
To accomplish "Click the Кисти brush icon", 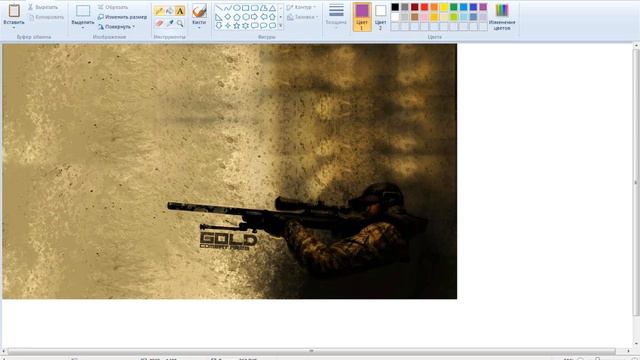I will click(x=199, y=11).
